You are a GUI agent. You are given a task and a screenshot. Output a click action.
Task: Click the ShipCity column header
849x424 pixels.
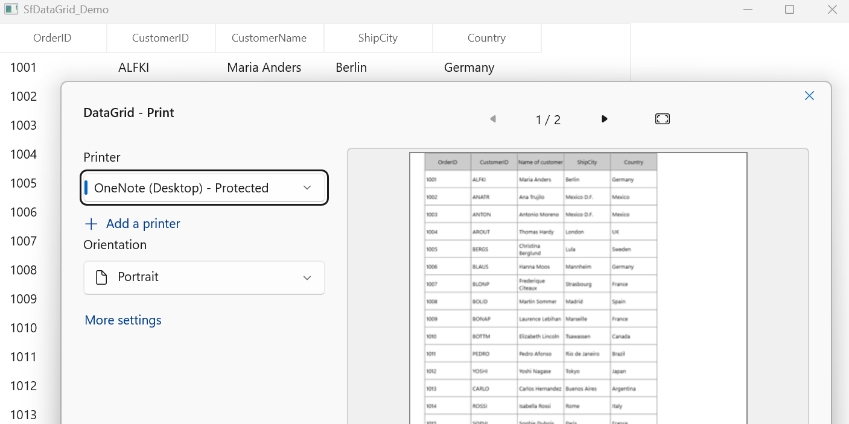(378, 38)
